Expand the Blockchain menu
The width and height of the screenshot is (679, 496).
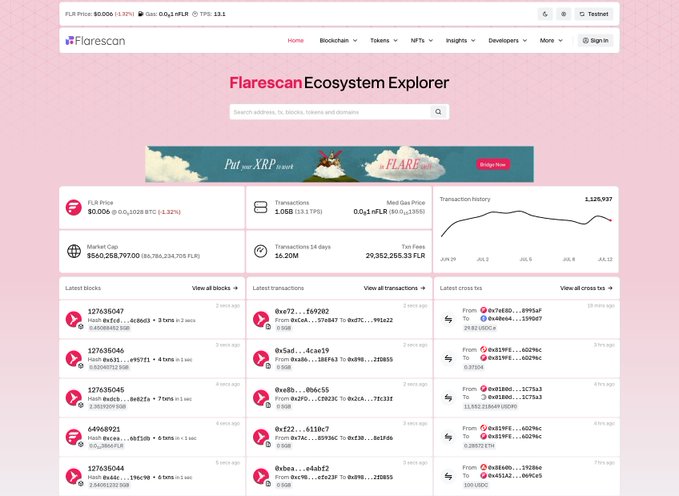[x=338, y=41]
